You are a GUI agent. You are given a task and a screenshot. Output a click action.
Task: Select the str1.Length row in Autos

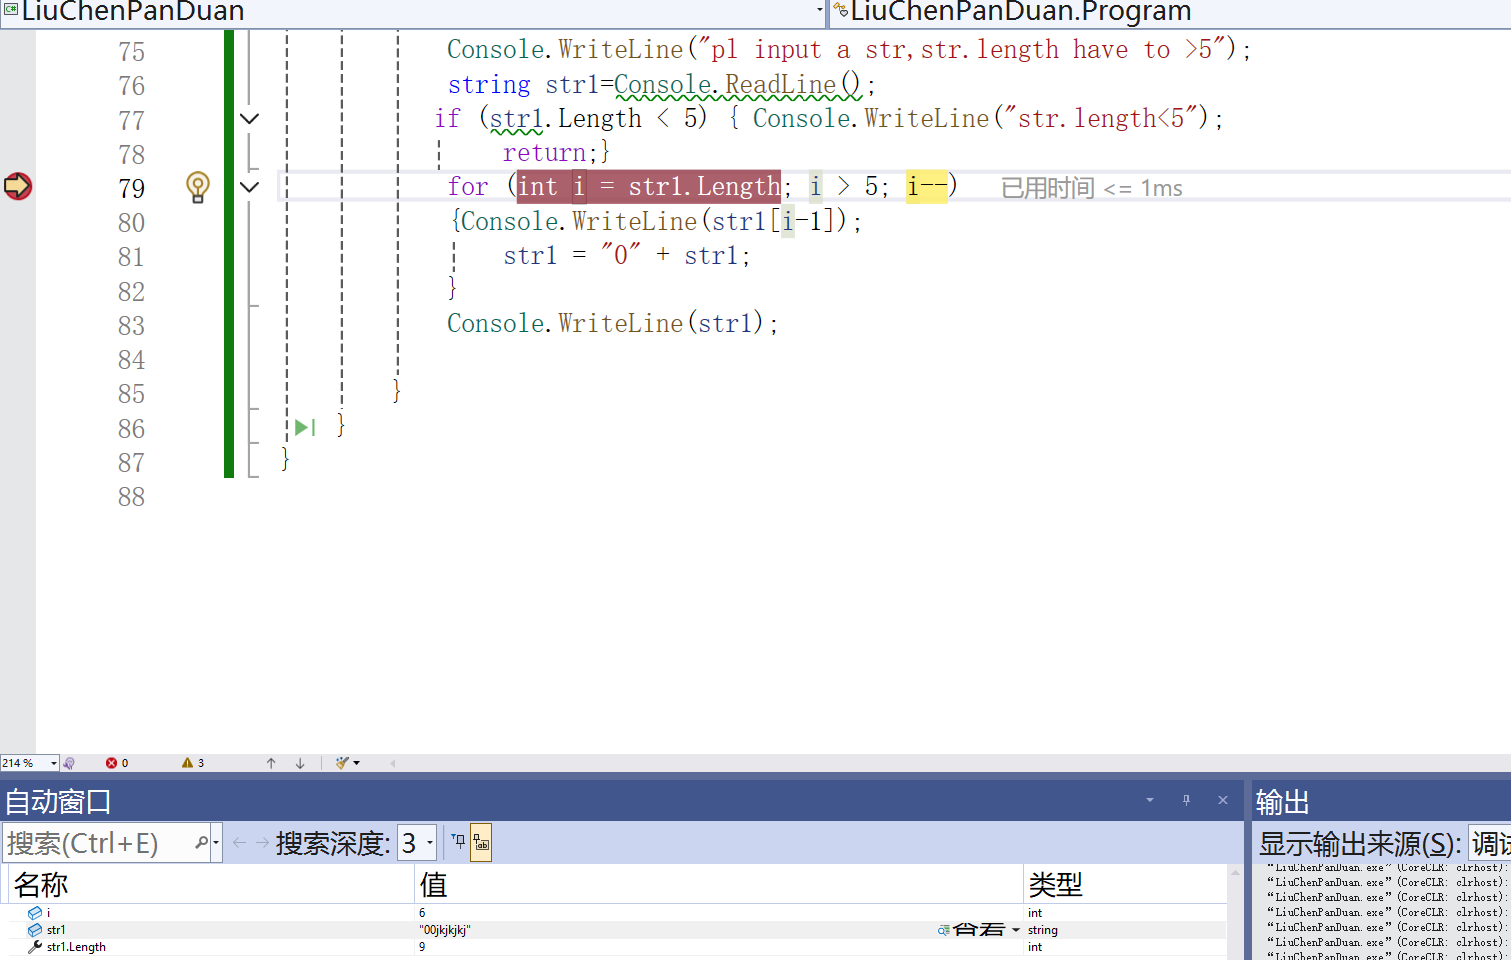[x=617, y=947]
